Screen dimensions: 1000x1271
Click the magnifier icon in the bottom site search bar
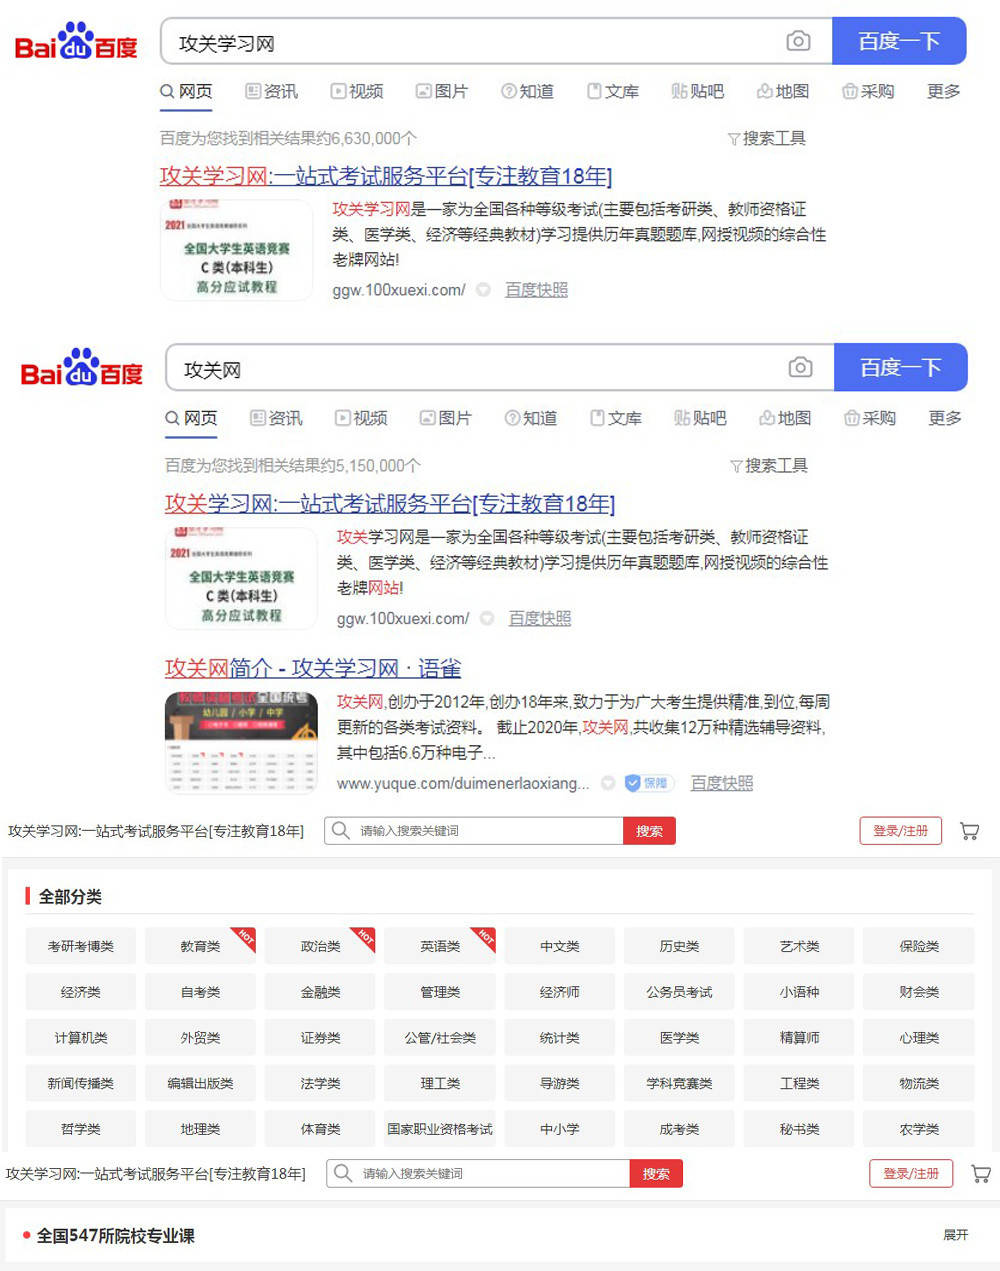(343, 1173)
